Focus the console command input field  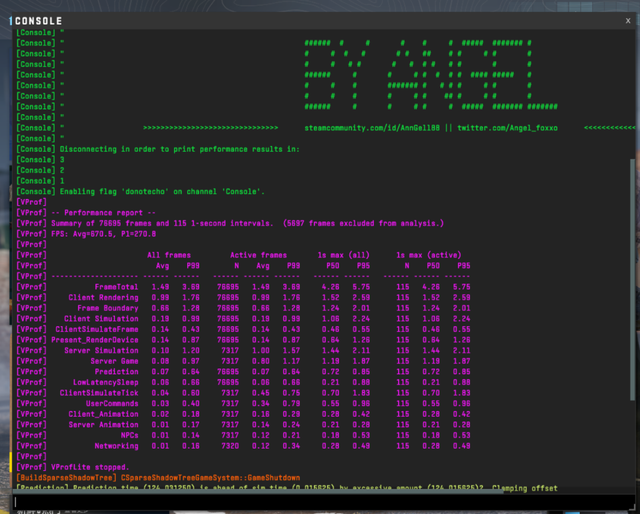[x=324, y=502]
